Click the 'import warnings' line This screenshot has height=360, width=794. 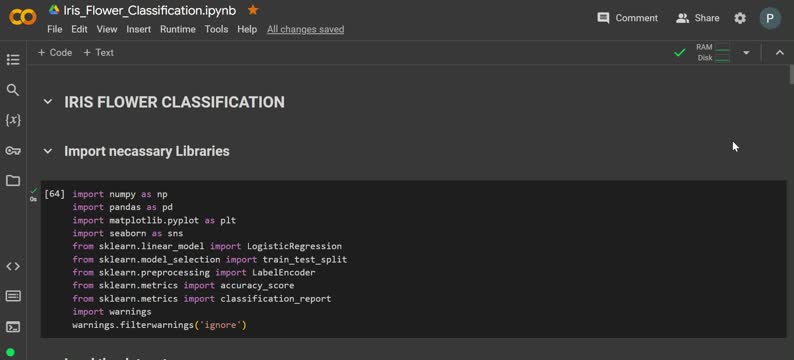point(112,312)
